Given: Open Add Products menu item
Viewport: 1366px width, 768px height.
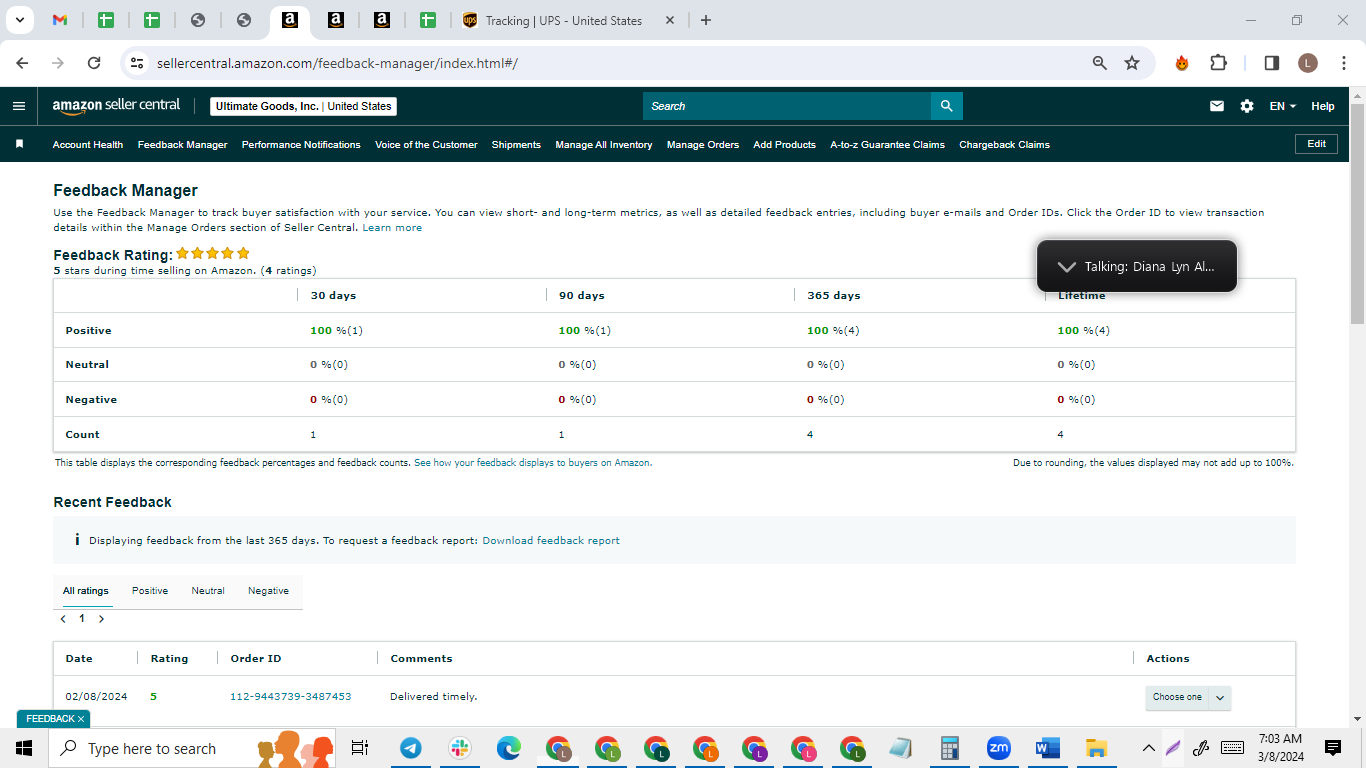Looking at the screenshot, I should coord(784,145).
